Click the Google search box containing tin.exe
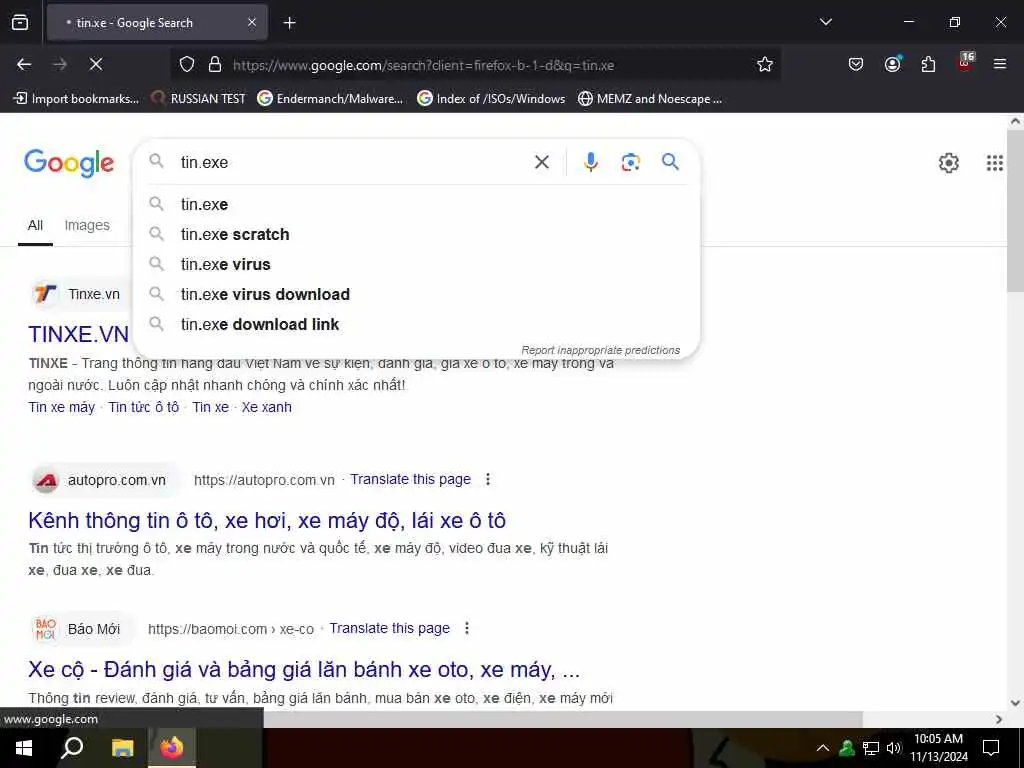Screen dimensions: 1024x768 pyautogui.click(x=353, y=162)
